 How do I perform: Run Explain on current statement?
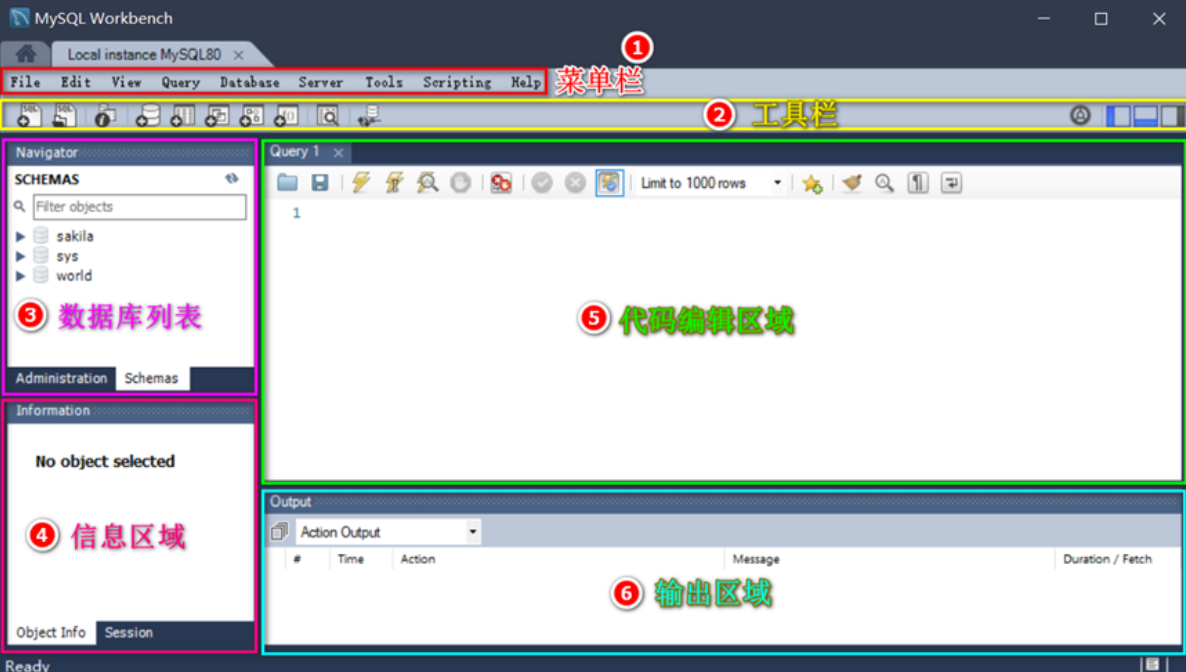(x=427, y=182)
